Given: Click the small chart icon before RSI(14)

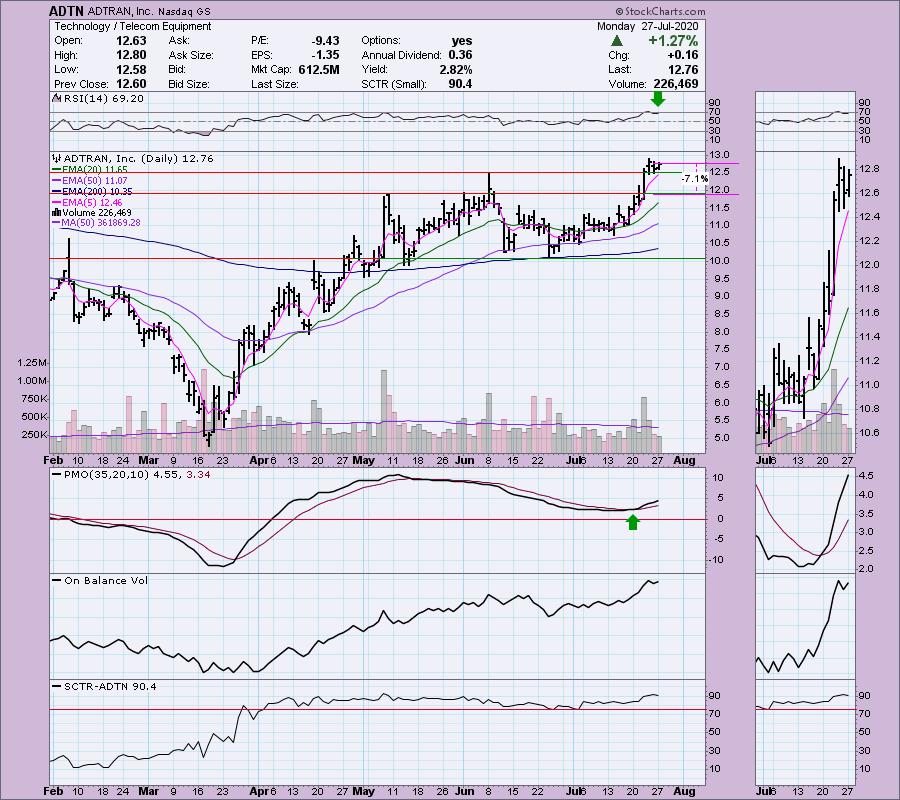Looking at the screenshot, I should [x=57, y=98].
